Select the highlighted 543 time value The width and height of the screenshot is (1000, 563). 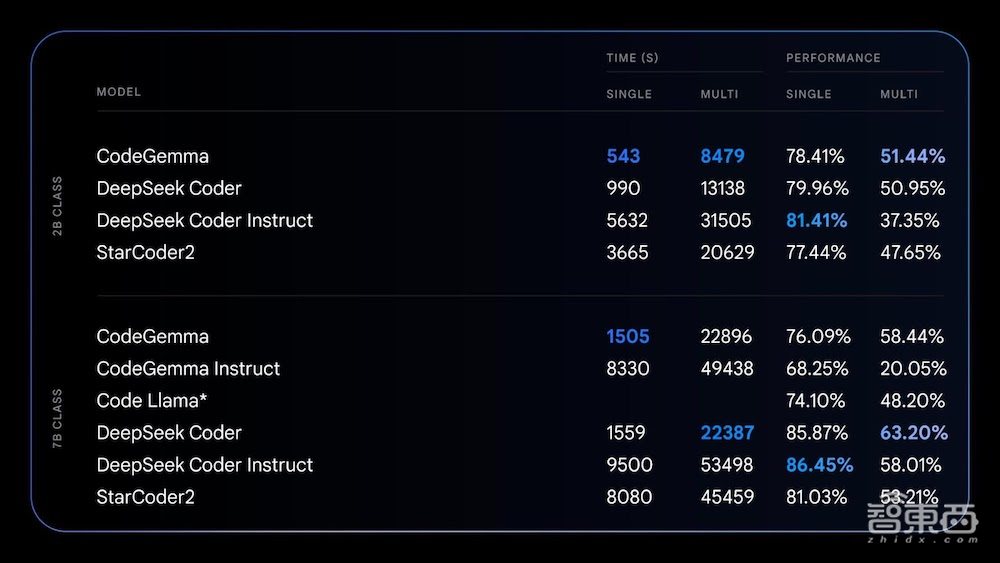(x=623, y=157)
